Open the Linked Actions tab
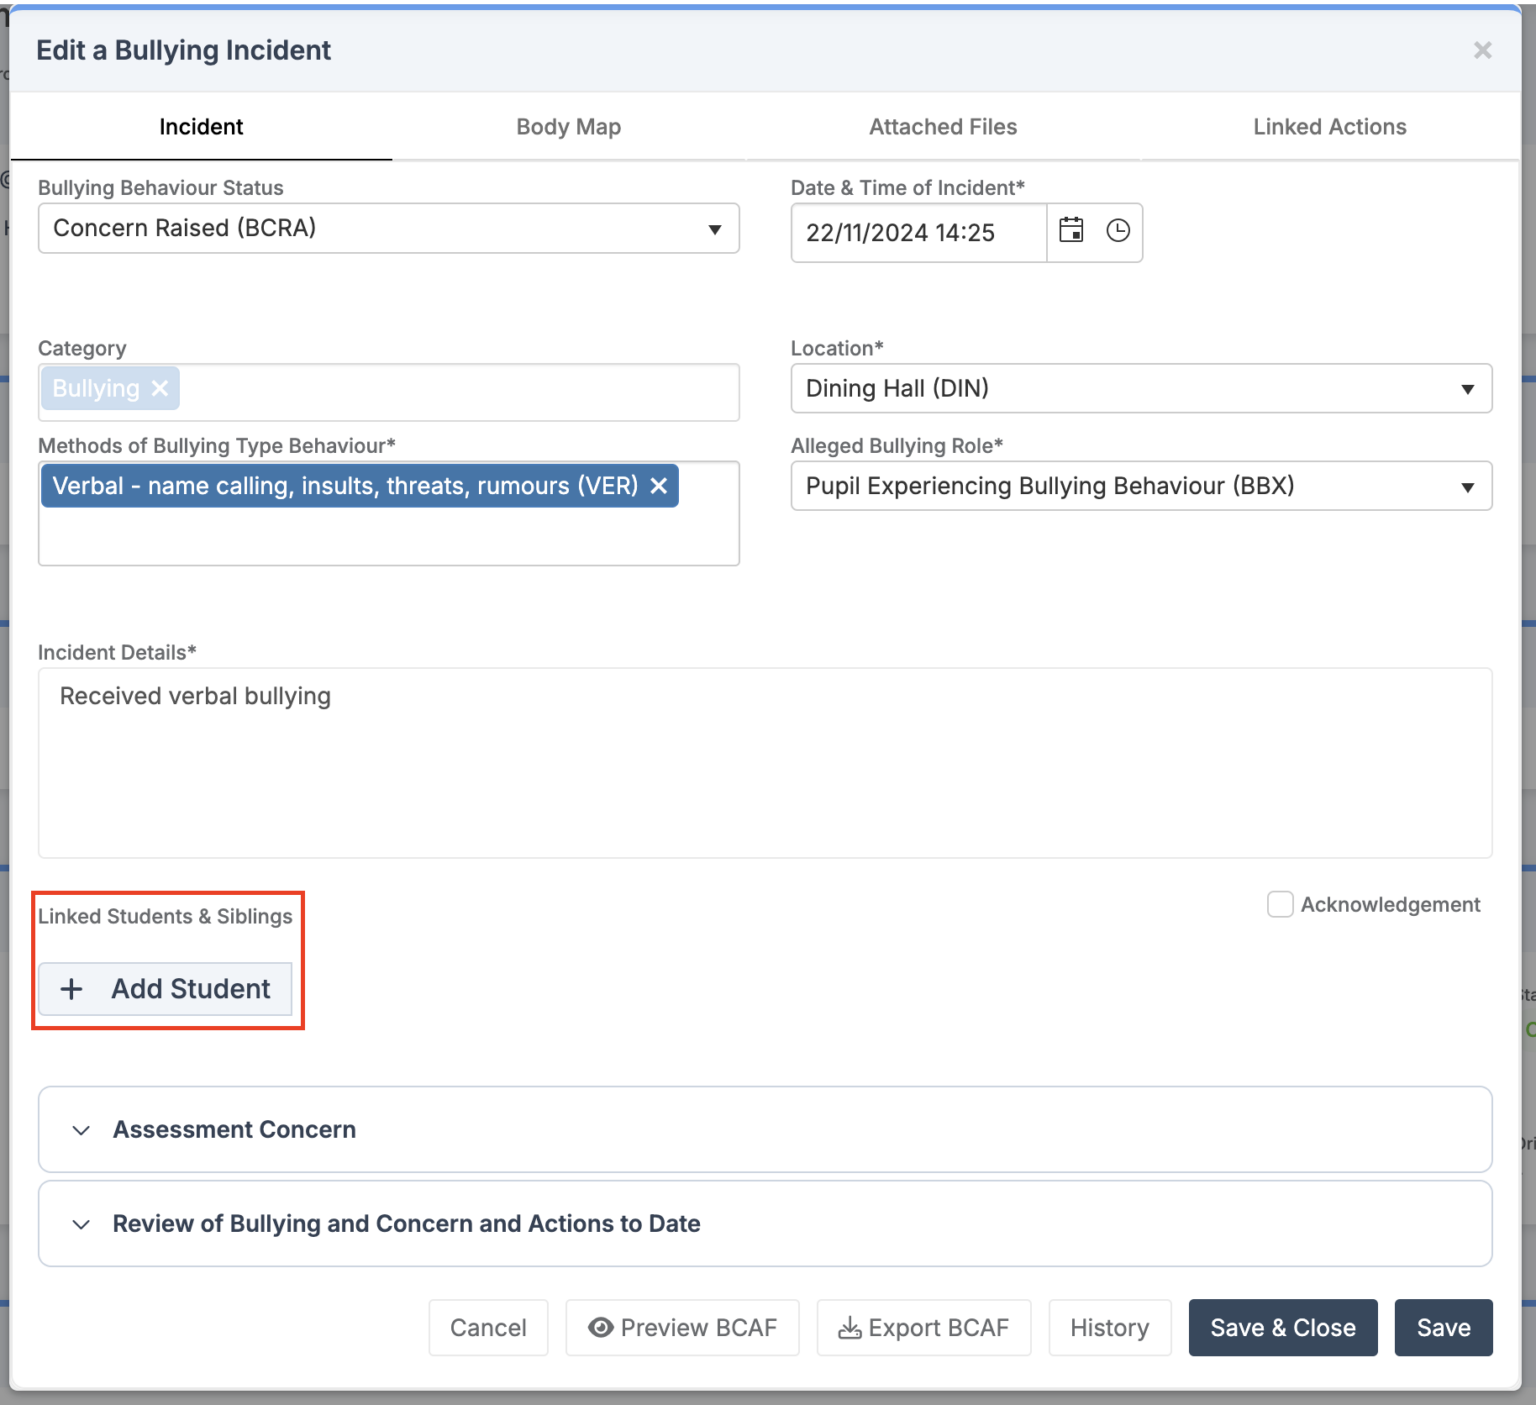This screenshot has width=1536, height=1405. [x=1328, y=126]
